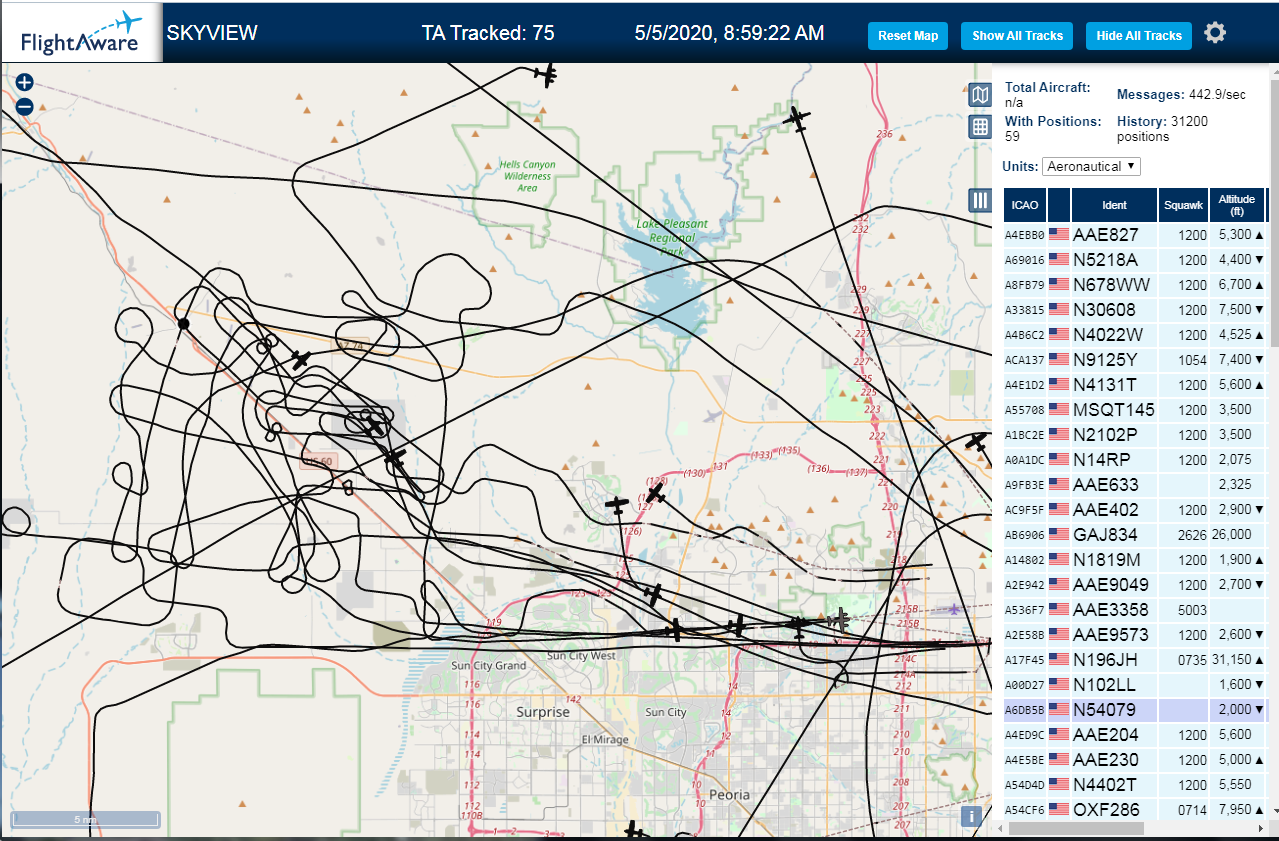The height and width of the screenshot is (841, 1279).
Task: Select the black dot track marker
Action: coord(183,323)
